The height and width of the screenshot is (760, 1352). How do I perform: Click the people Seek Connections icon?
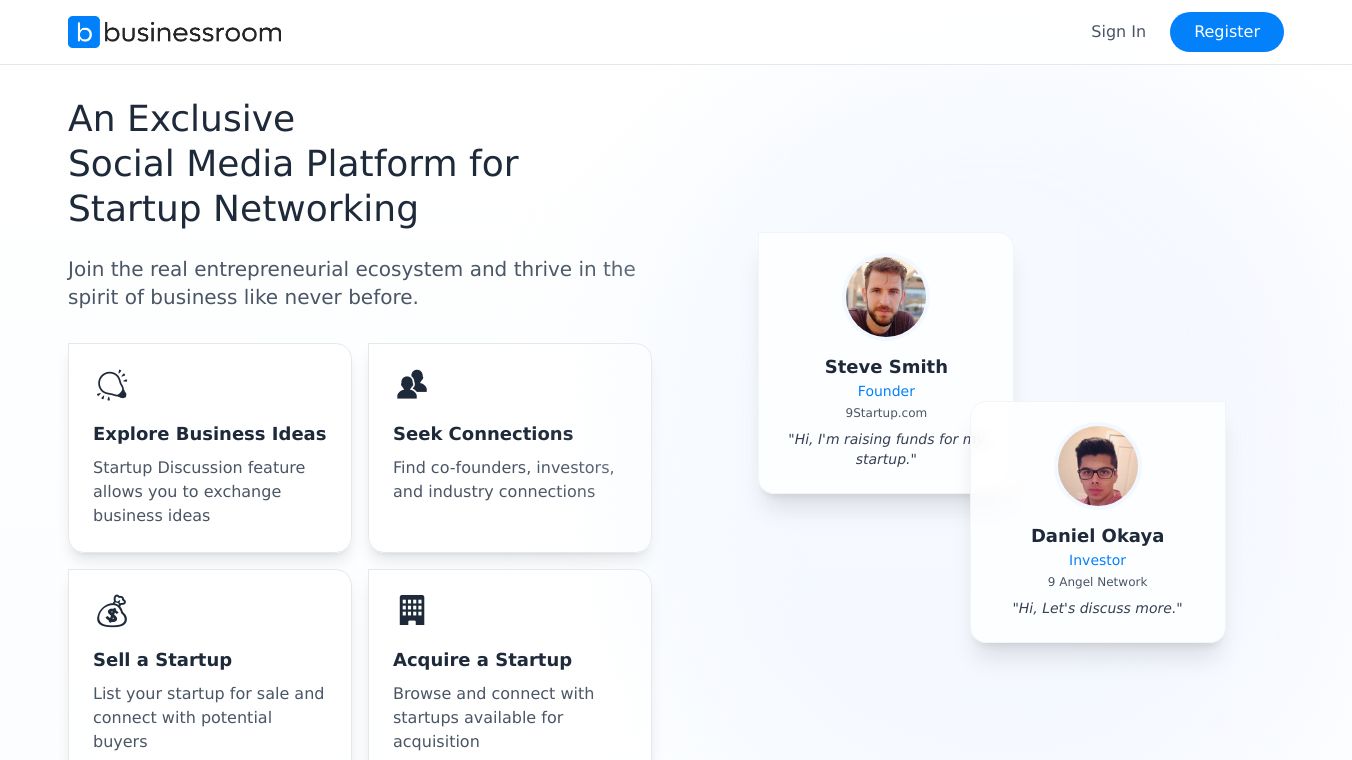412,385
